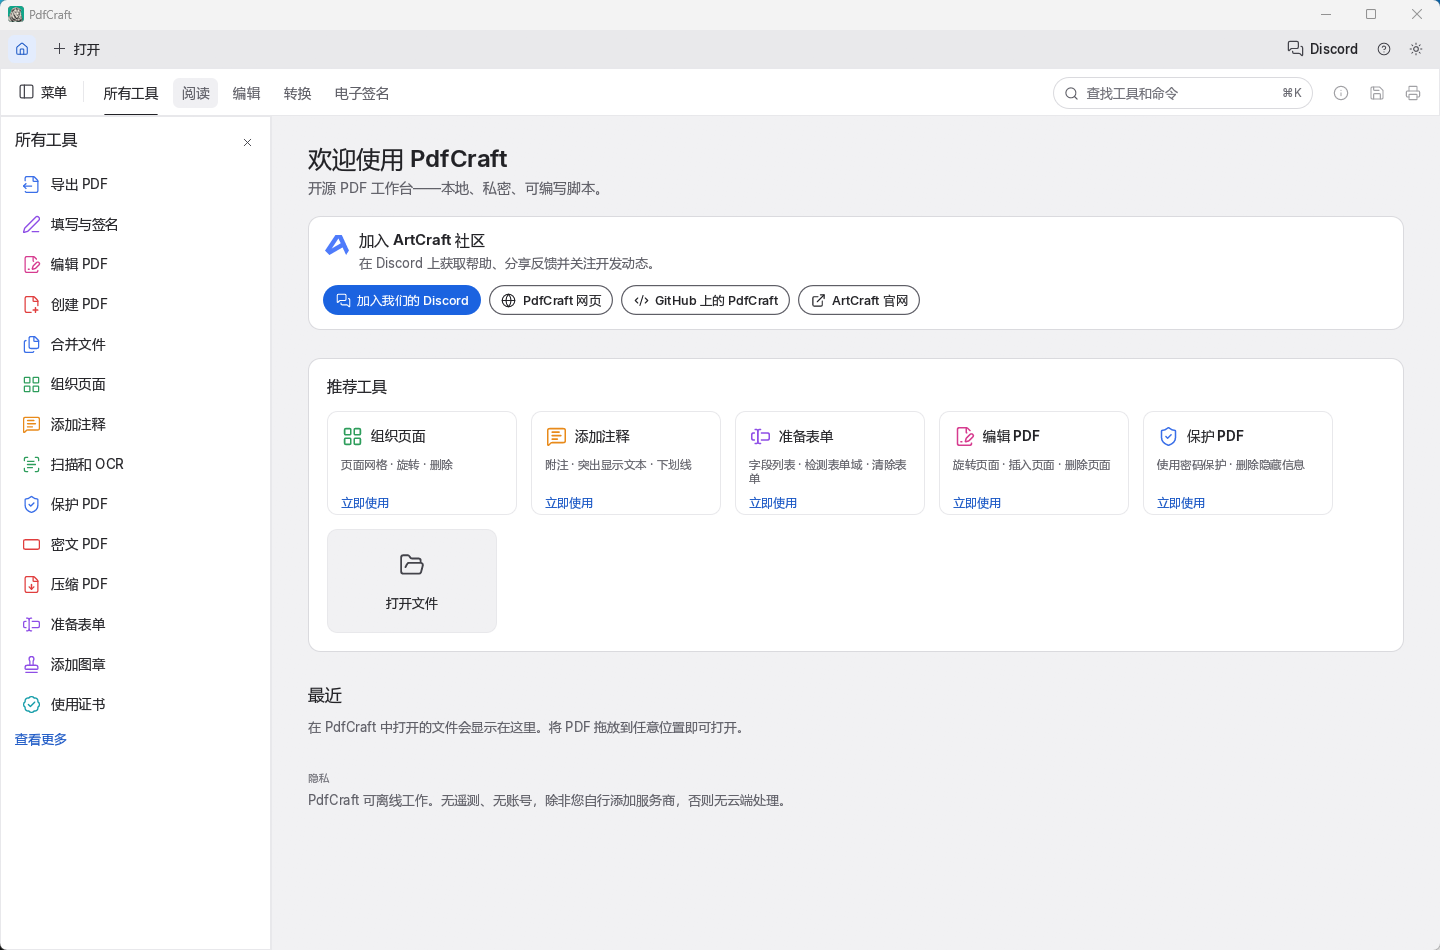This screenshot has height=950, width=1440.
Task: Click 加入我们的 Discord button
Action: [402, 300]
